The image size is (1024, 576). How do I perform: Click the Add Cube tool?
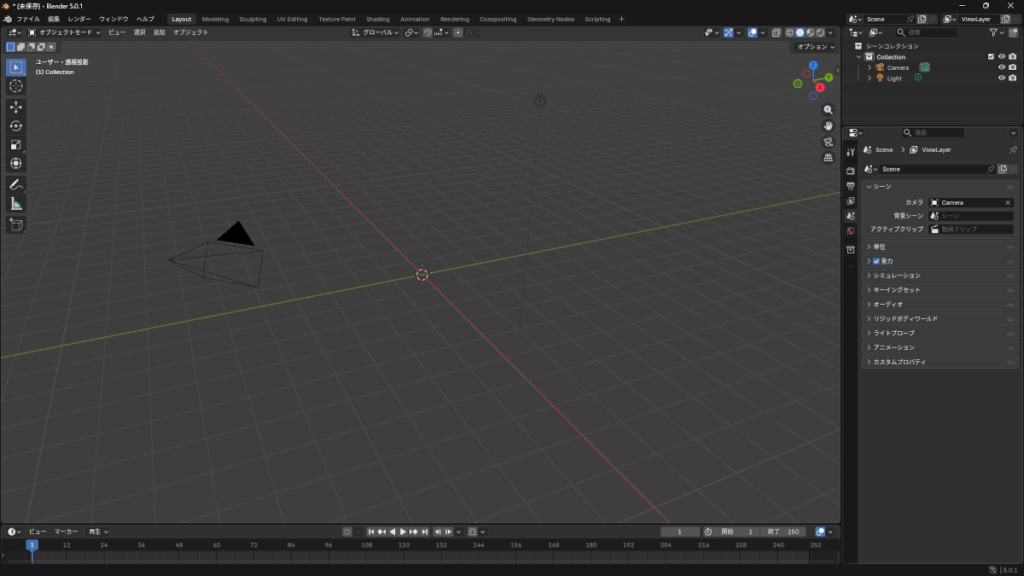pyautogui.click(x=16, y=225)
